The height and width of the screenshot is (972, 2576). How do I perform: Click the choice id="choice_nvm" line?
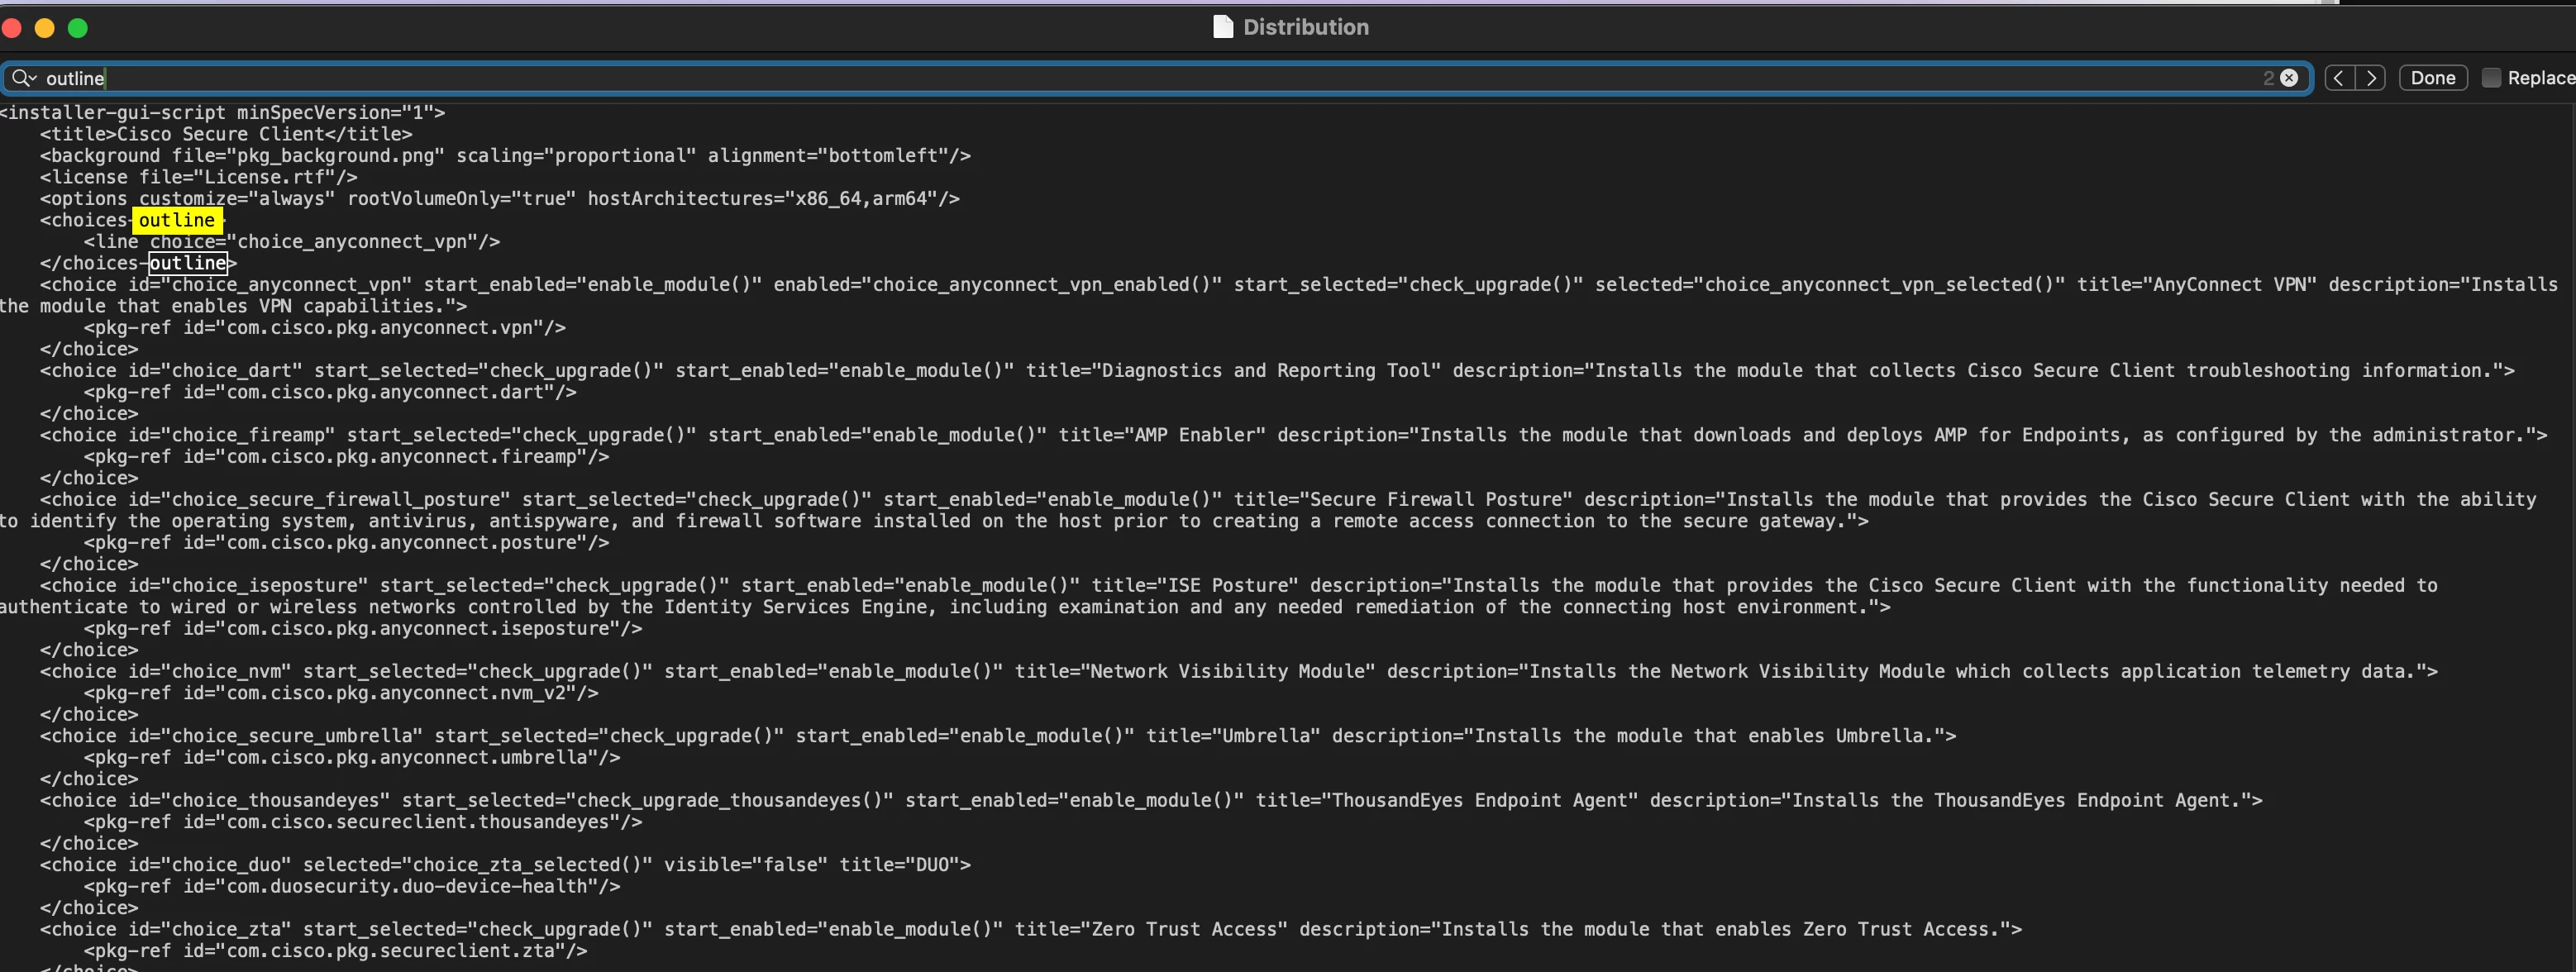click(x=1239, y=672)
